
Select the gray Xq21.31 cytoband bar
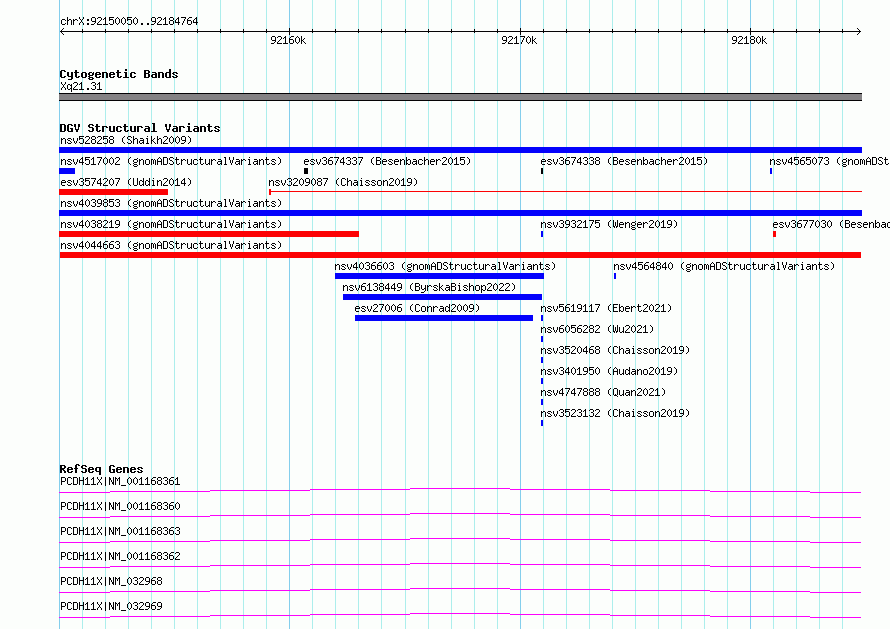click(460, 97)
